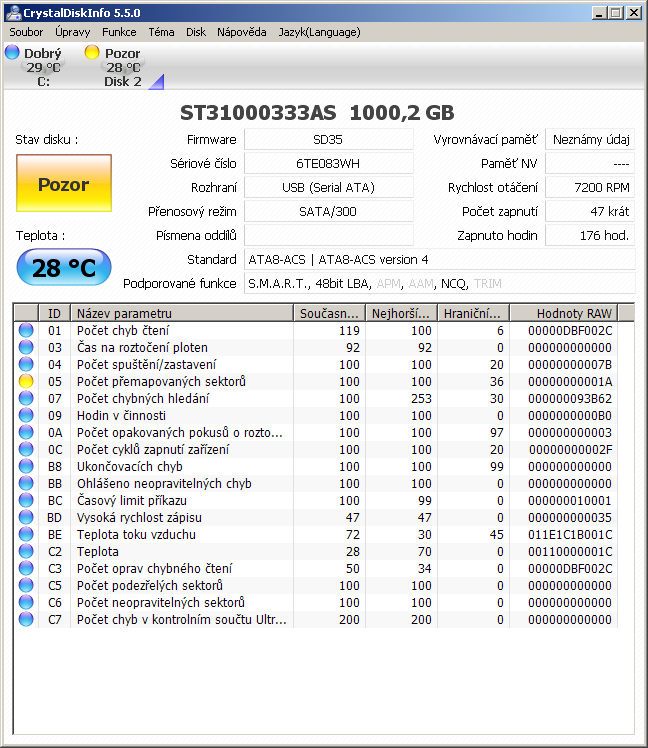Open the Téma menu
Viewport: 648px width, 748px height.
click(161, 32)
